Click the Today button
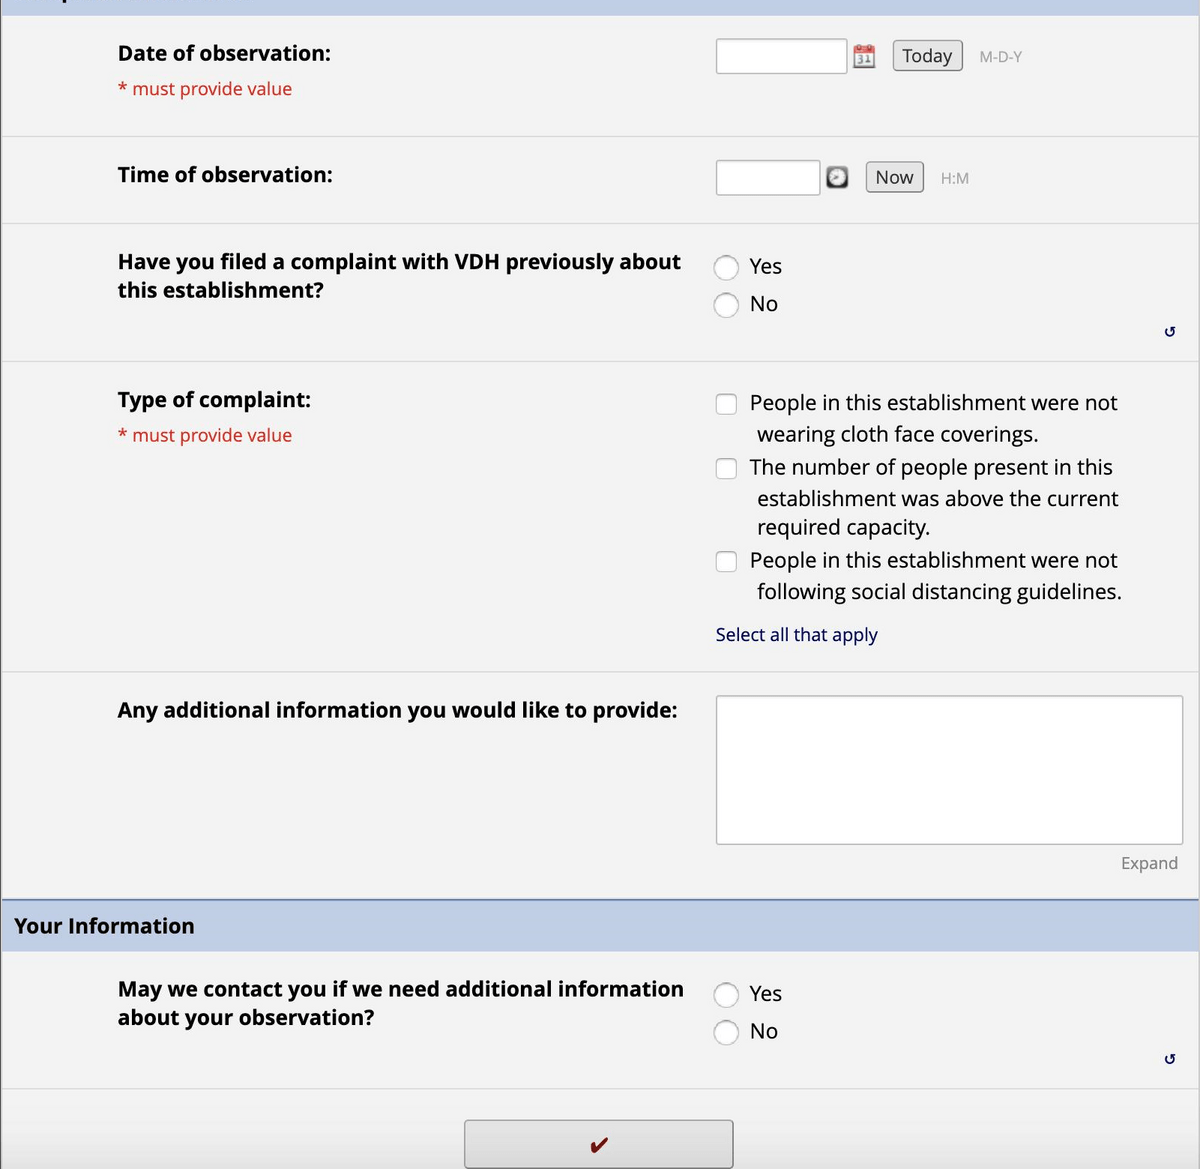Viewport: 1200px width, 1169px height. [x=927, y=56]
